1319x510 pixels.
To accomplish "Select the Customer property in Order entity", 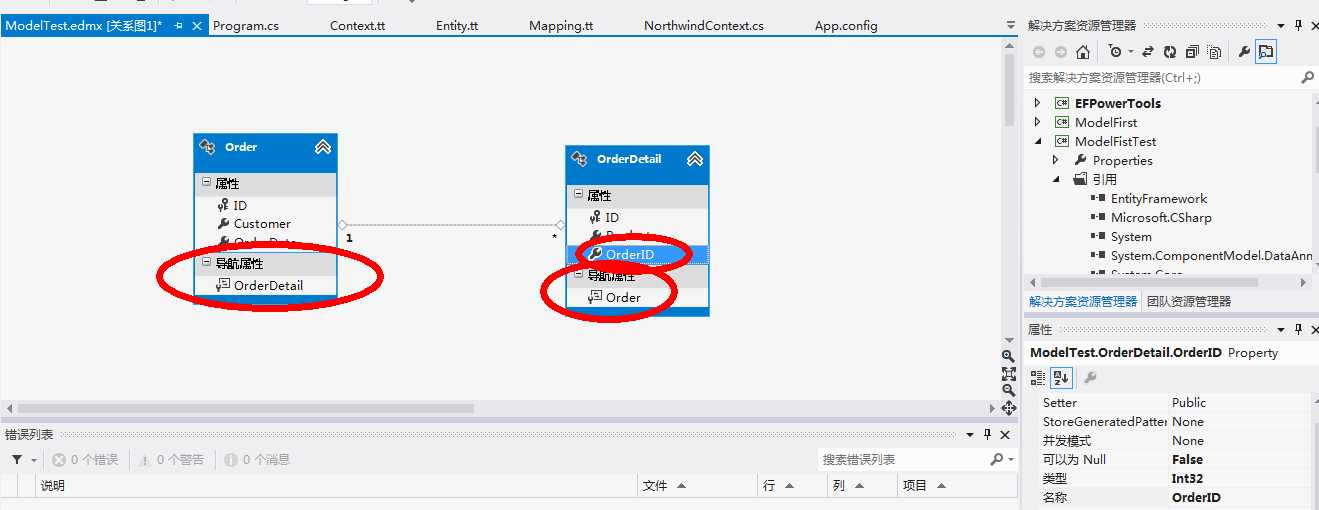I will (x=262, y=224).
